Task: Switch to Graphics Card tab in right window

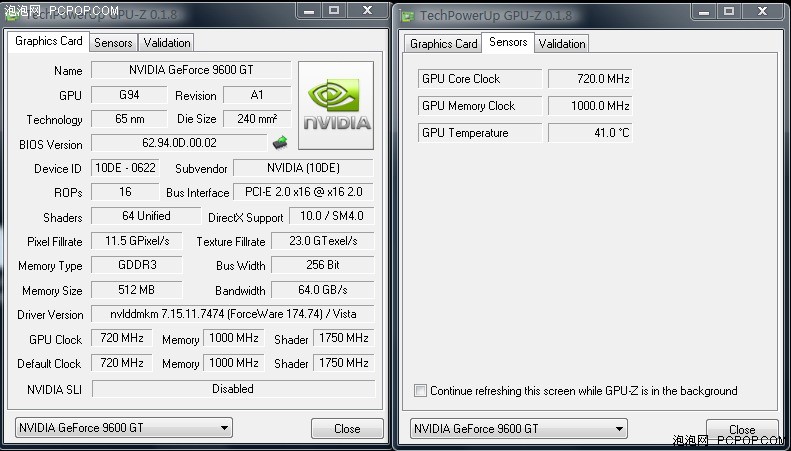Action: 443,44
